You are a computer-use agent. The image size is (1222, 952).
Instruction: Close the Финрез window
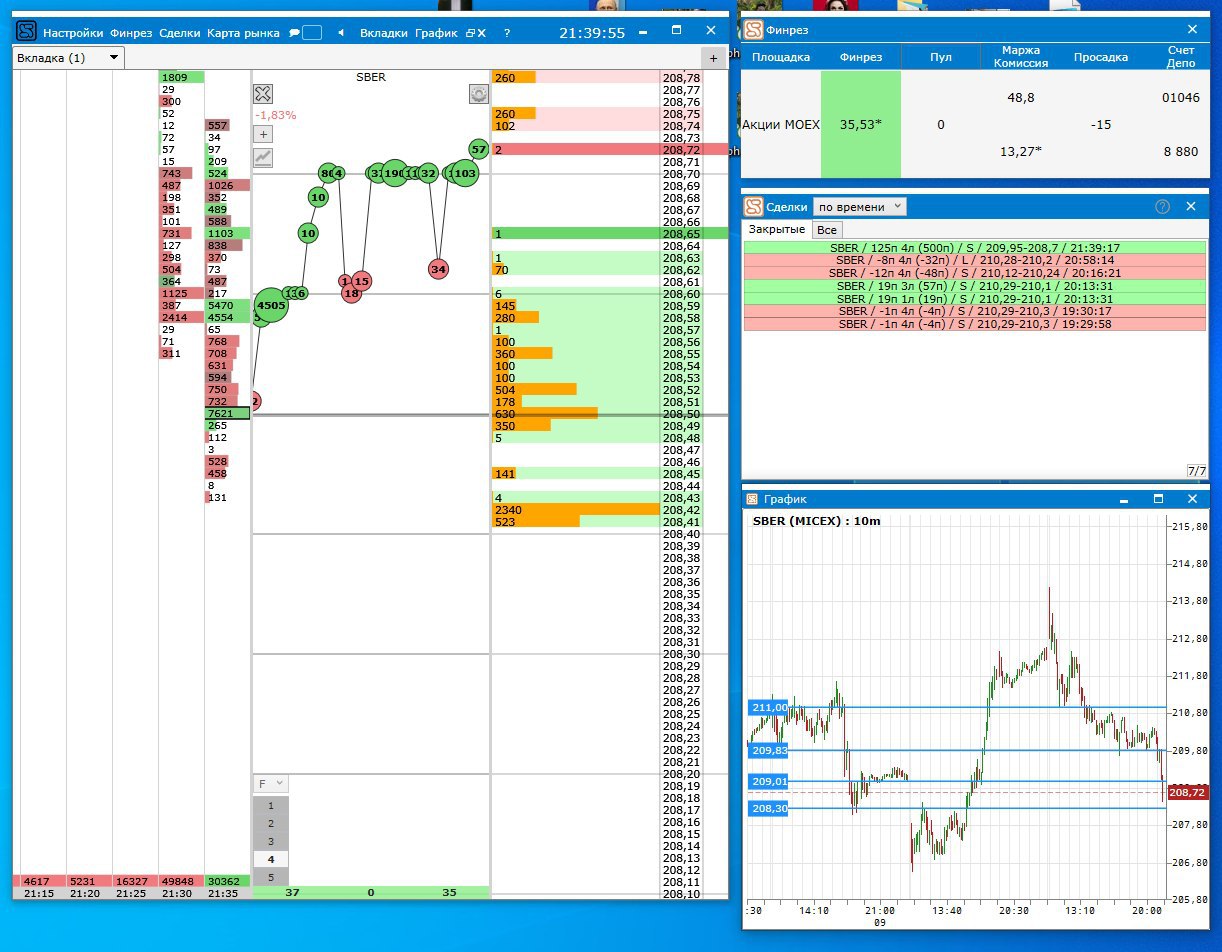tap(1191, 30)
